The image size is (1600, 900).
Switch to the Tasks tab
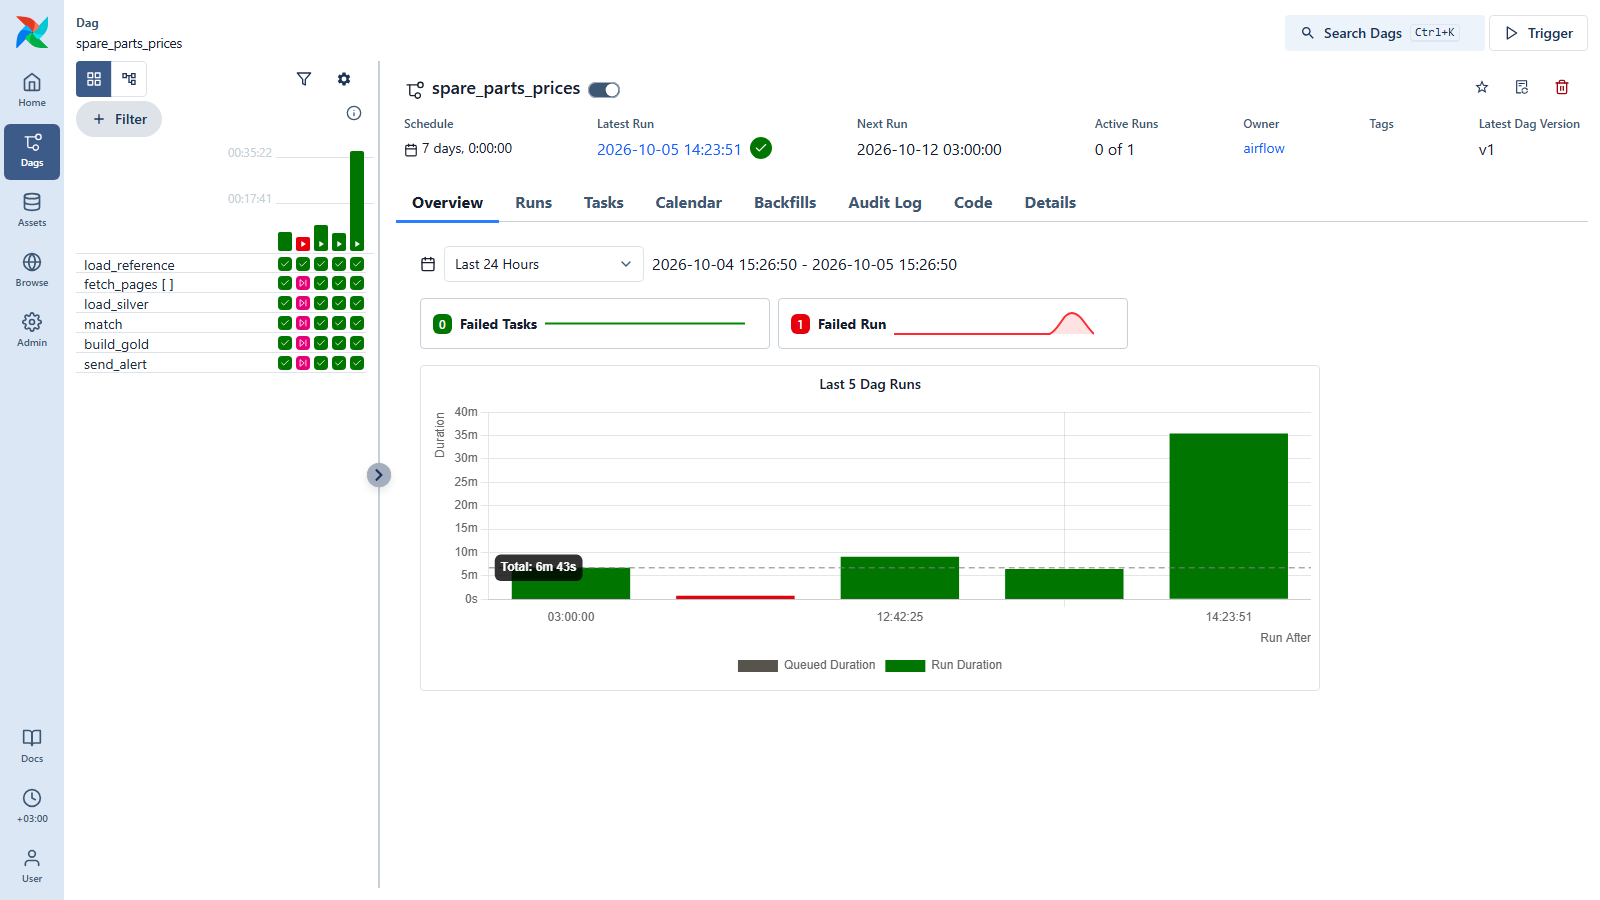pos(604,202)
